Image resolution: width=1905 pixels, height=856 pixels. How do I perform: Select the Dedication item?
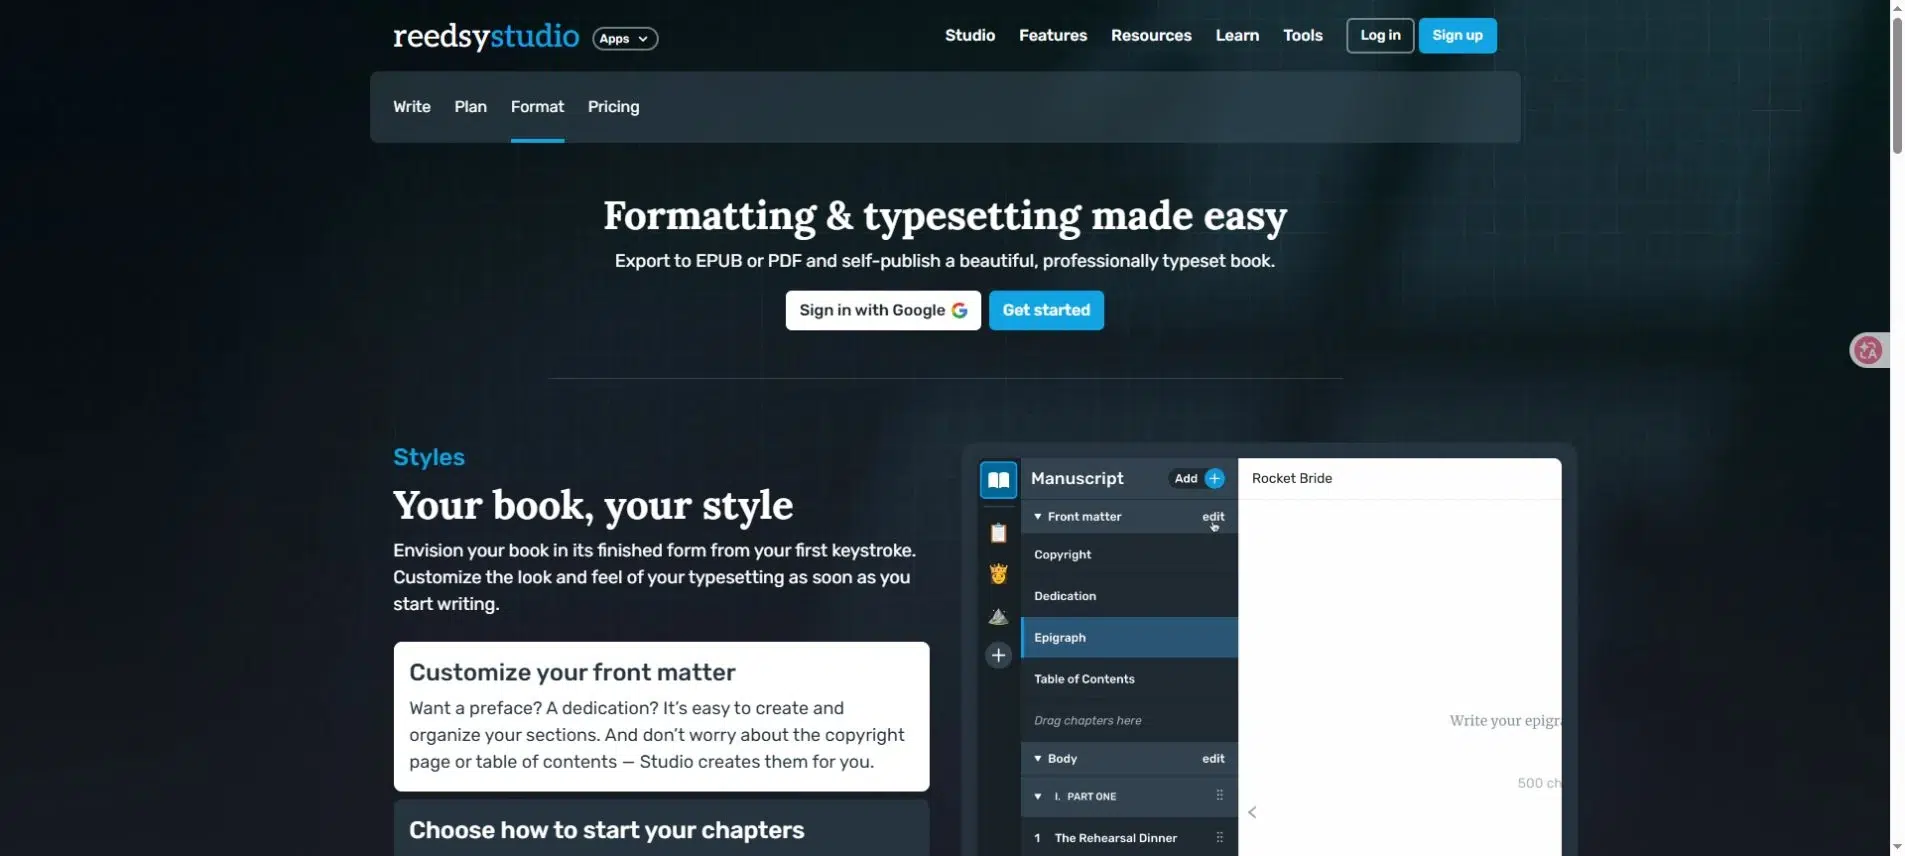[1129, 596]
